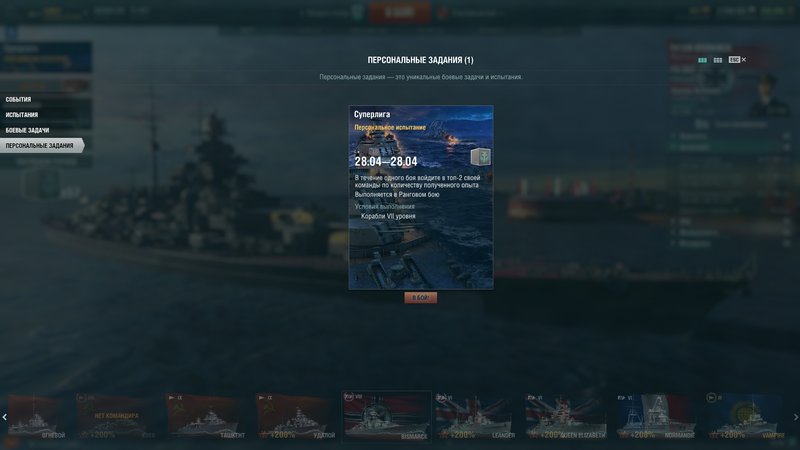Select the Ташкент ship in carousel
This screenshot has height=450, width=800.
(206, 416)
